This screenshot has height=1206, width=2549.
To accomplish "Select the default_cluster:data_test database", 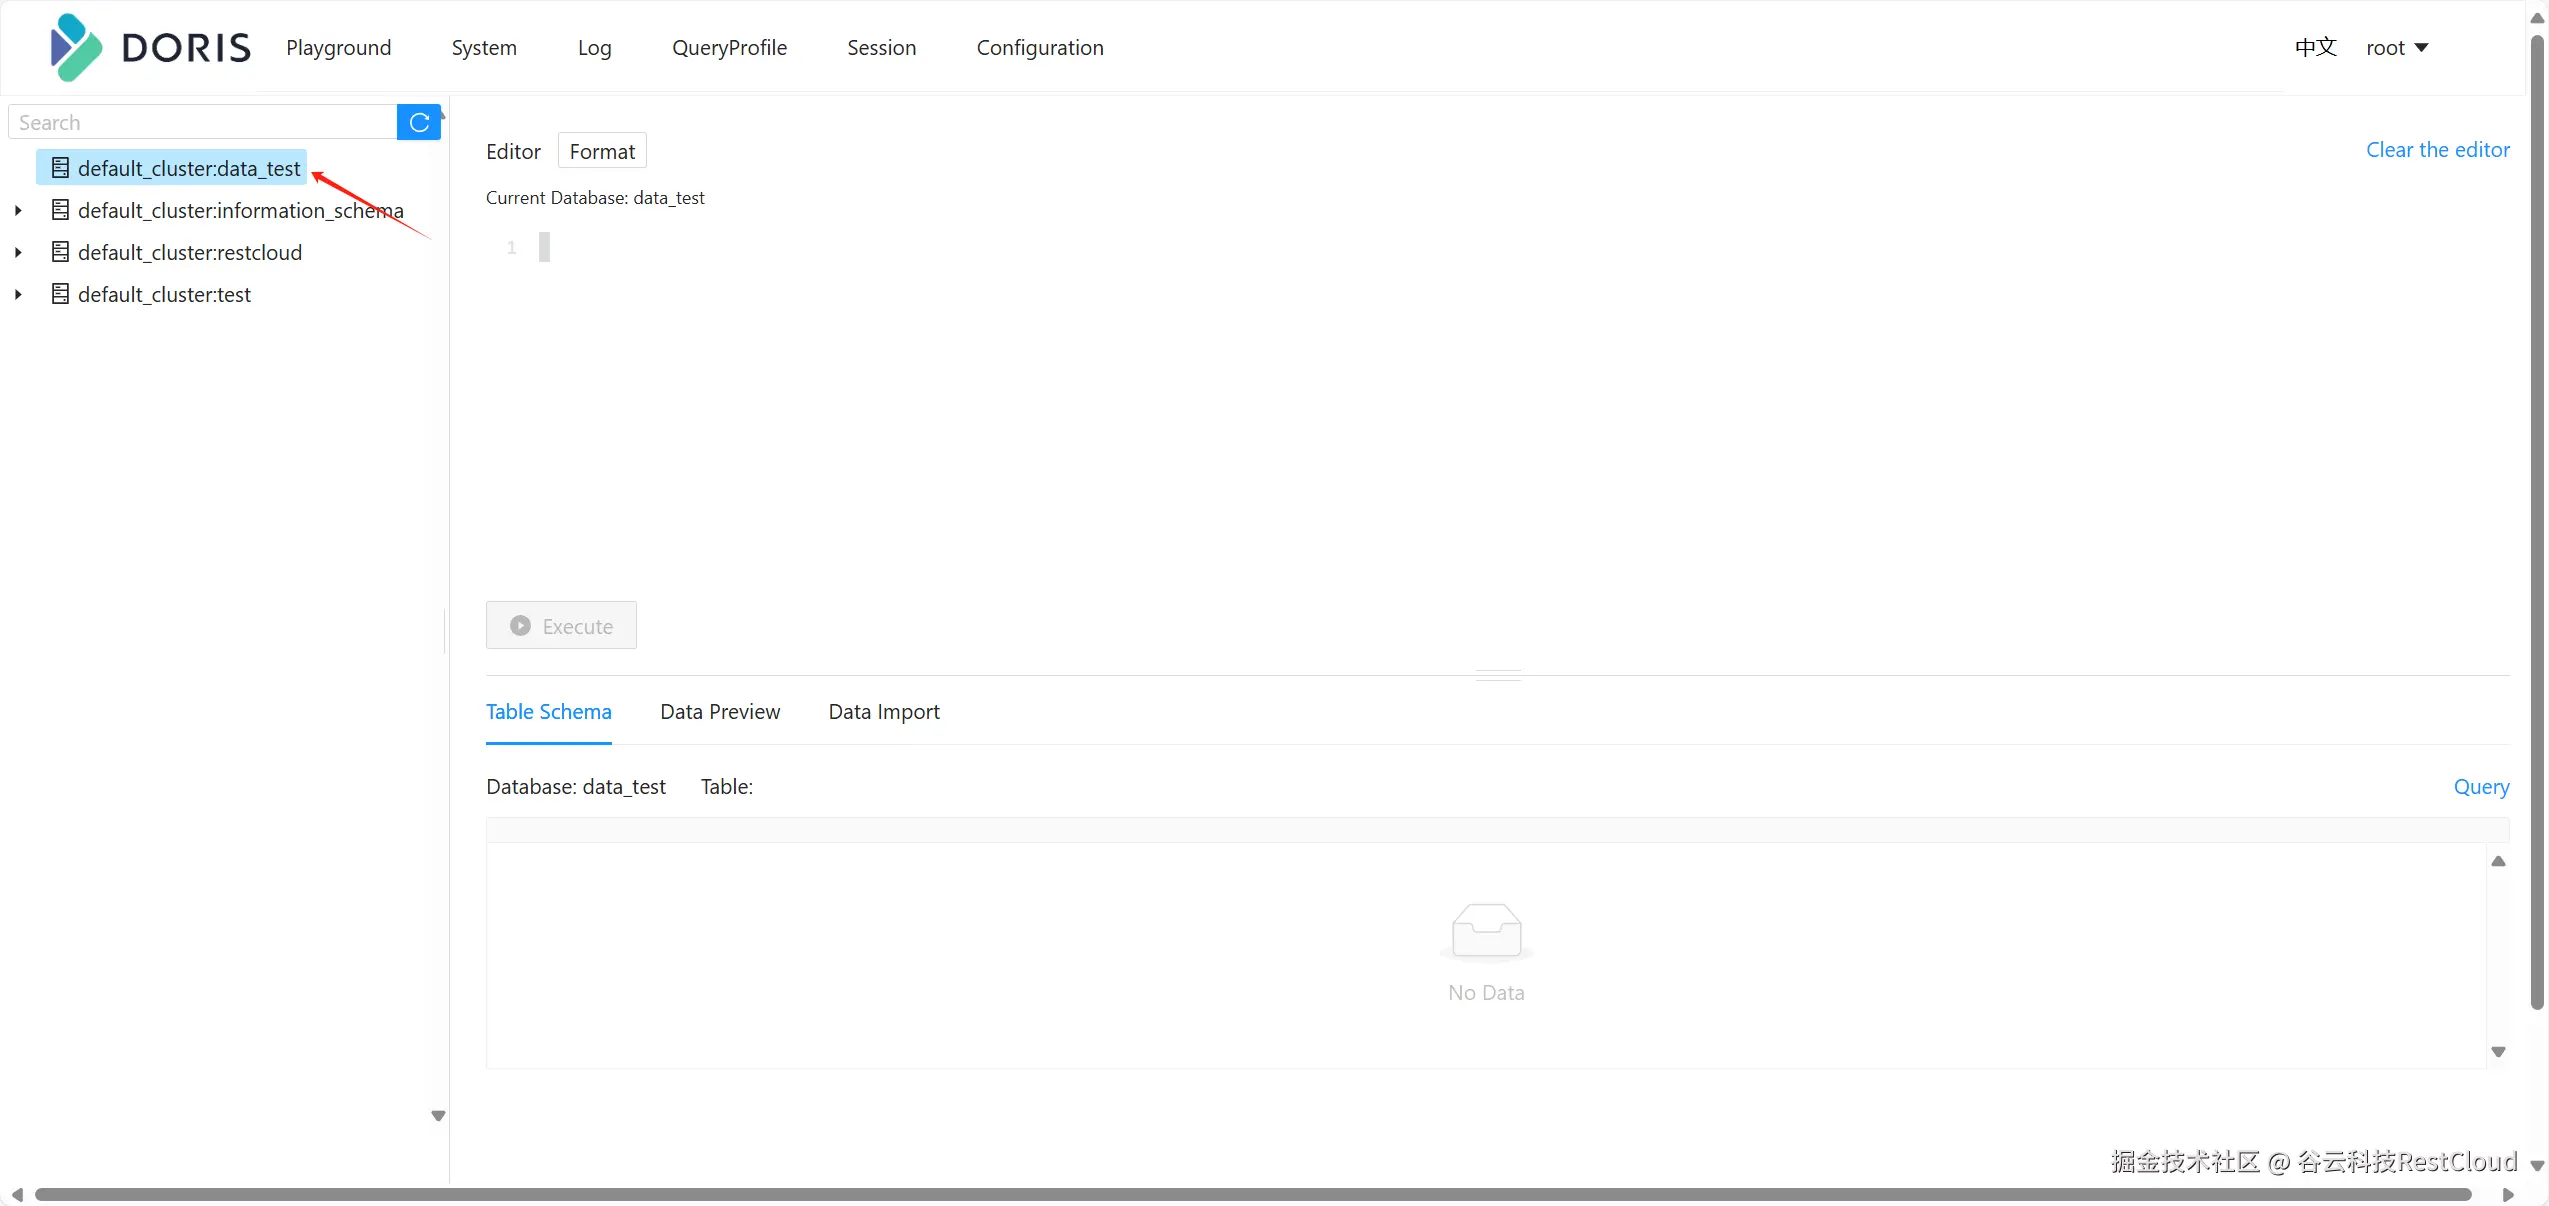I will pos(172,168).
